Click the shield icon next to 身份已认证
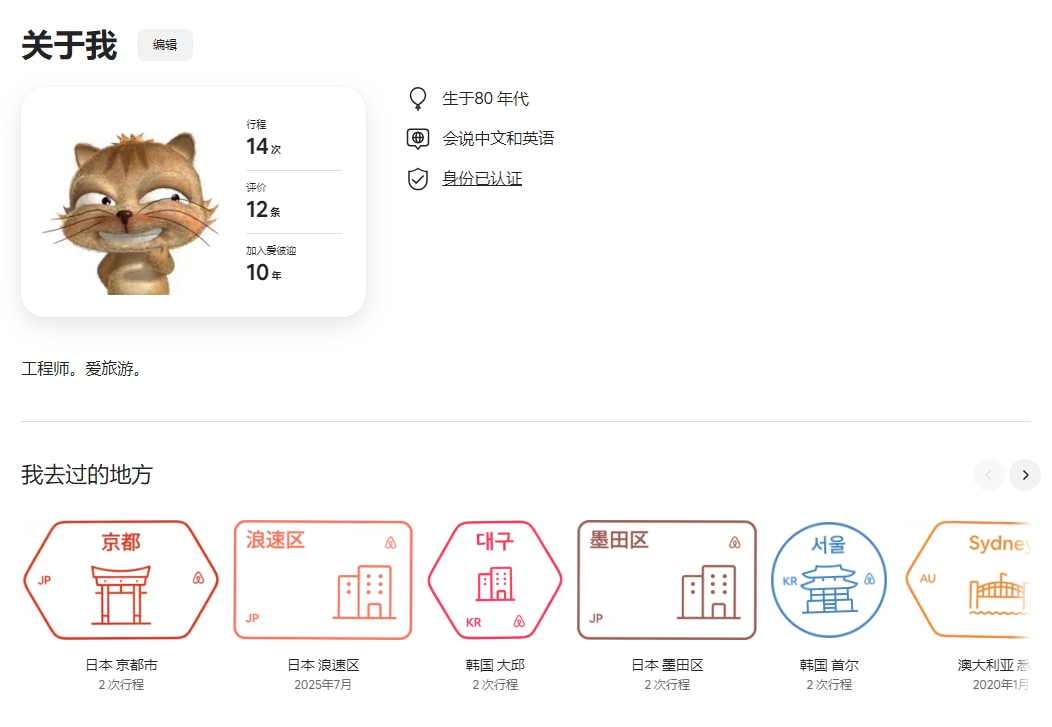This screenshot has height=727, width=1052. pos(417,179)
